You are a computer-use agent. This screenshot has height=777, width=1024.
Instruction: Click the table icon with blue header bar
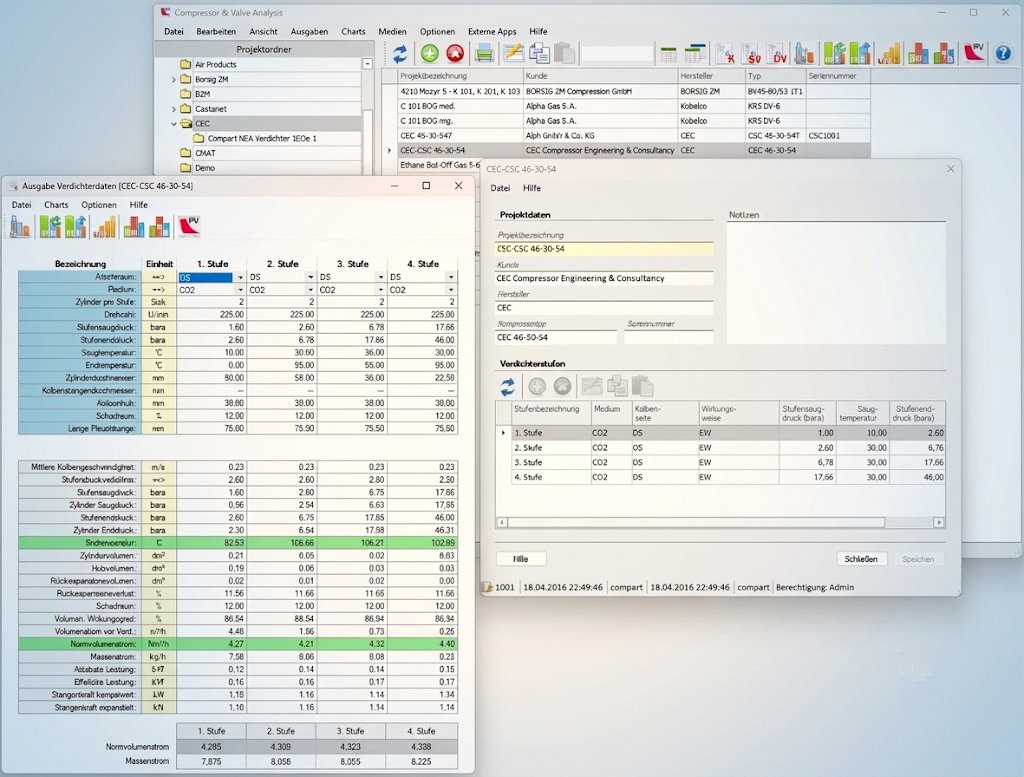pyautogui.click(x=696, y=54)
